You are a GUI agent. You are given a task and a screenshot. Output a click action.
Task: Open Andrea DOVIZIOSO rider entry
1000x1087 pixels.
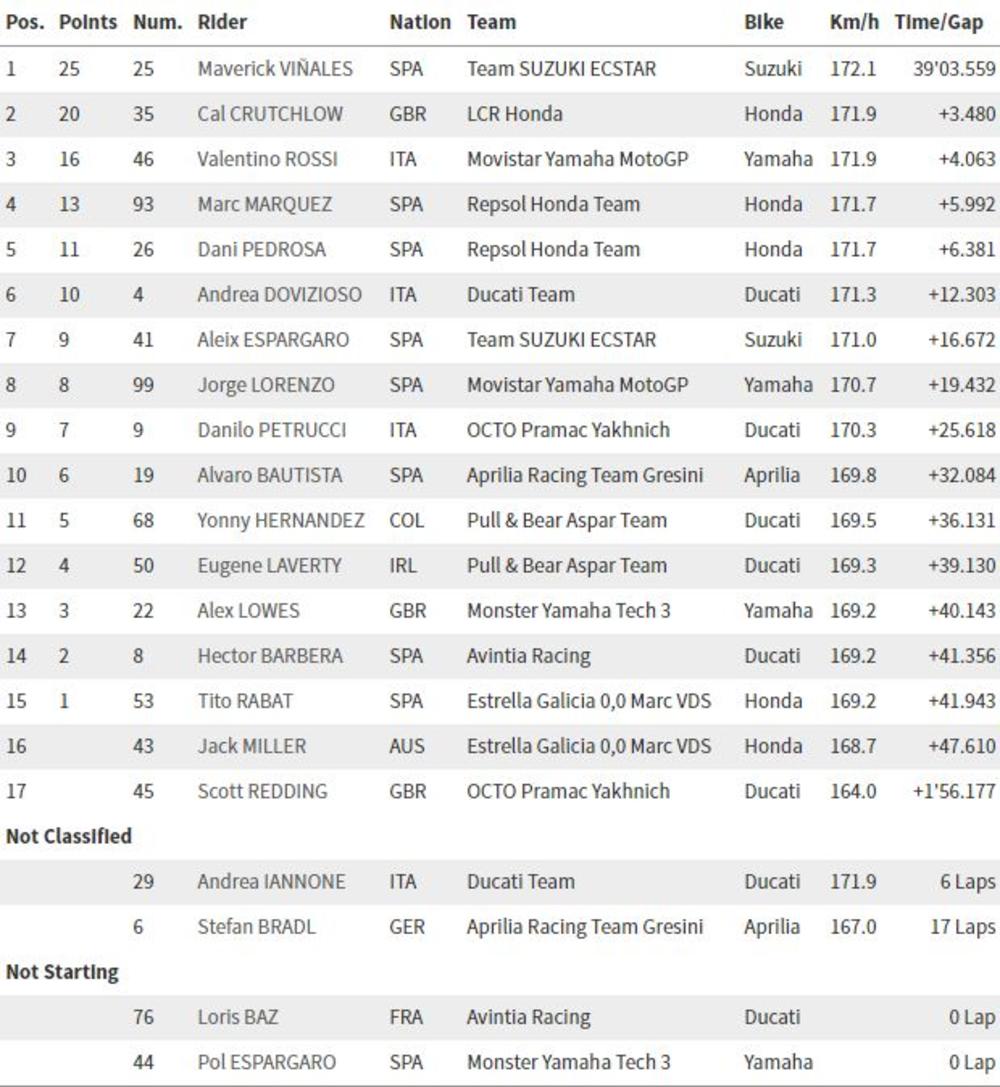280,295
